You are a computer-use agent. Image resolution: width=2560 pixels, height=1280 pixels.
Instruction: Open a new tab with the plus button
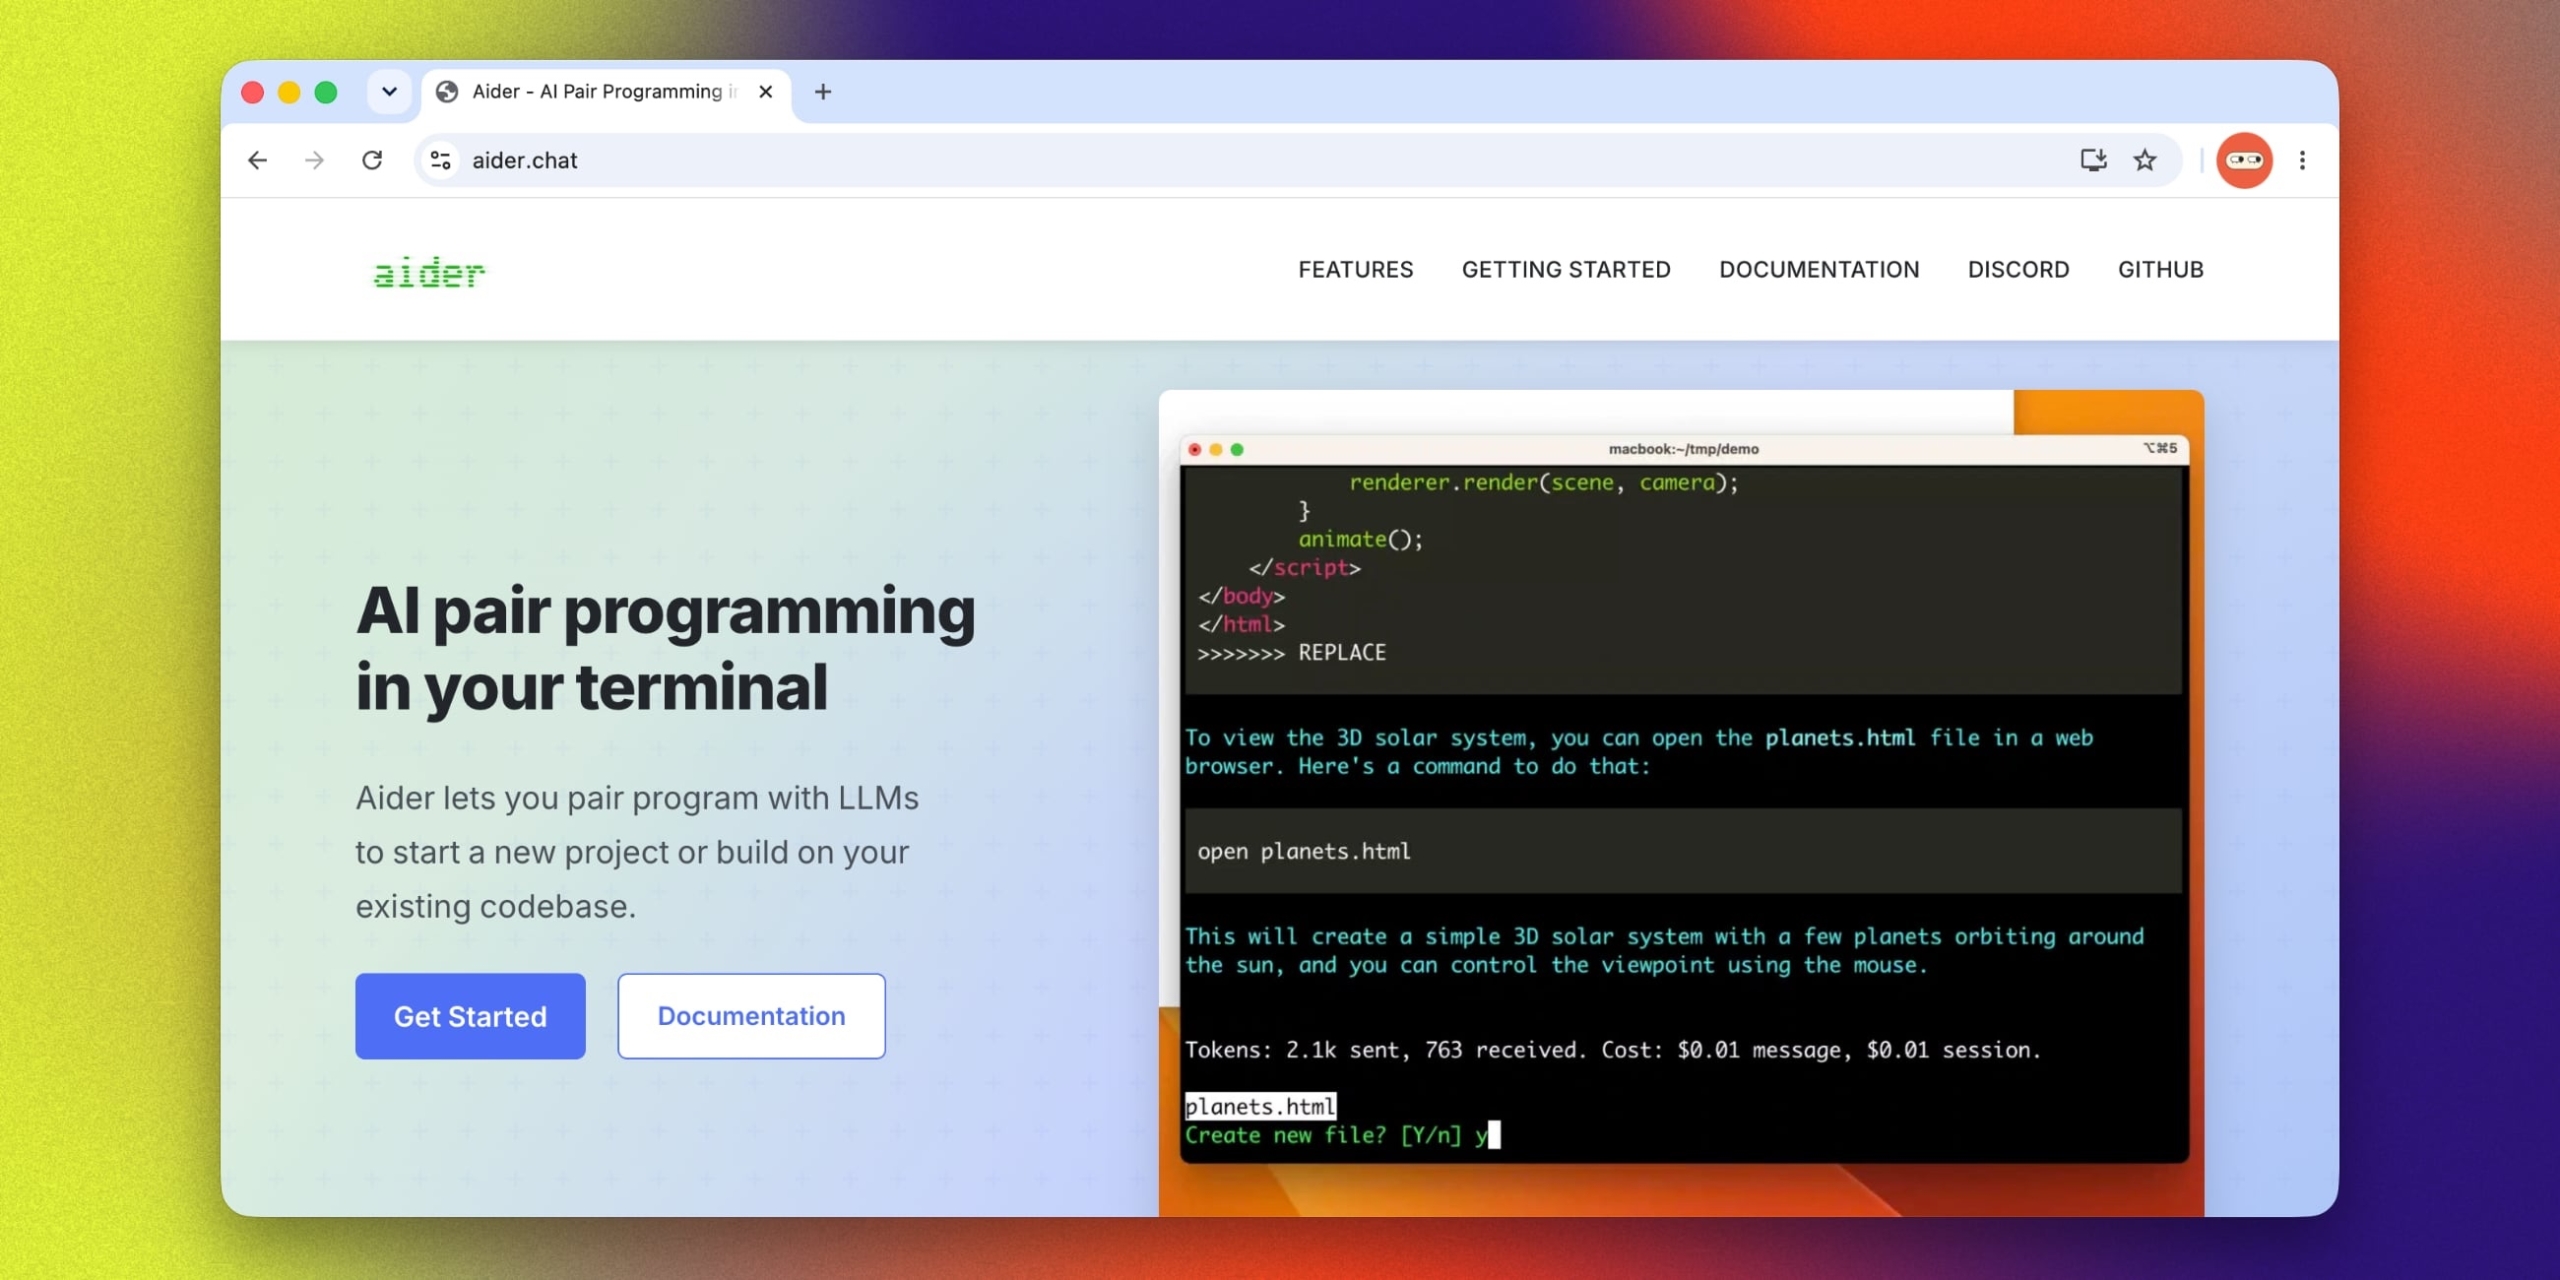click(x=823, y=92)
